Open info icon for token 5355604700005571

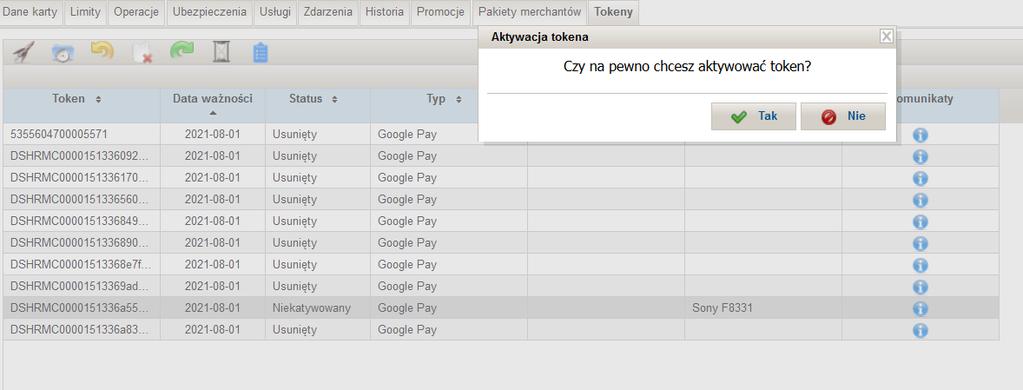(920, 135)
